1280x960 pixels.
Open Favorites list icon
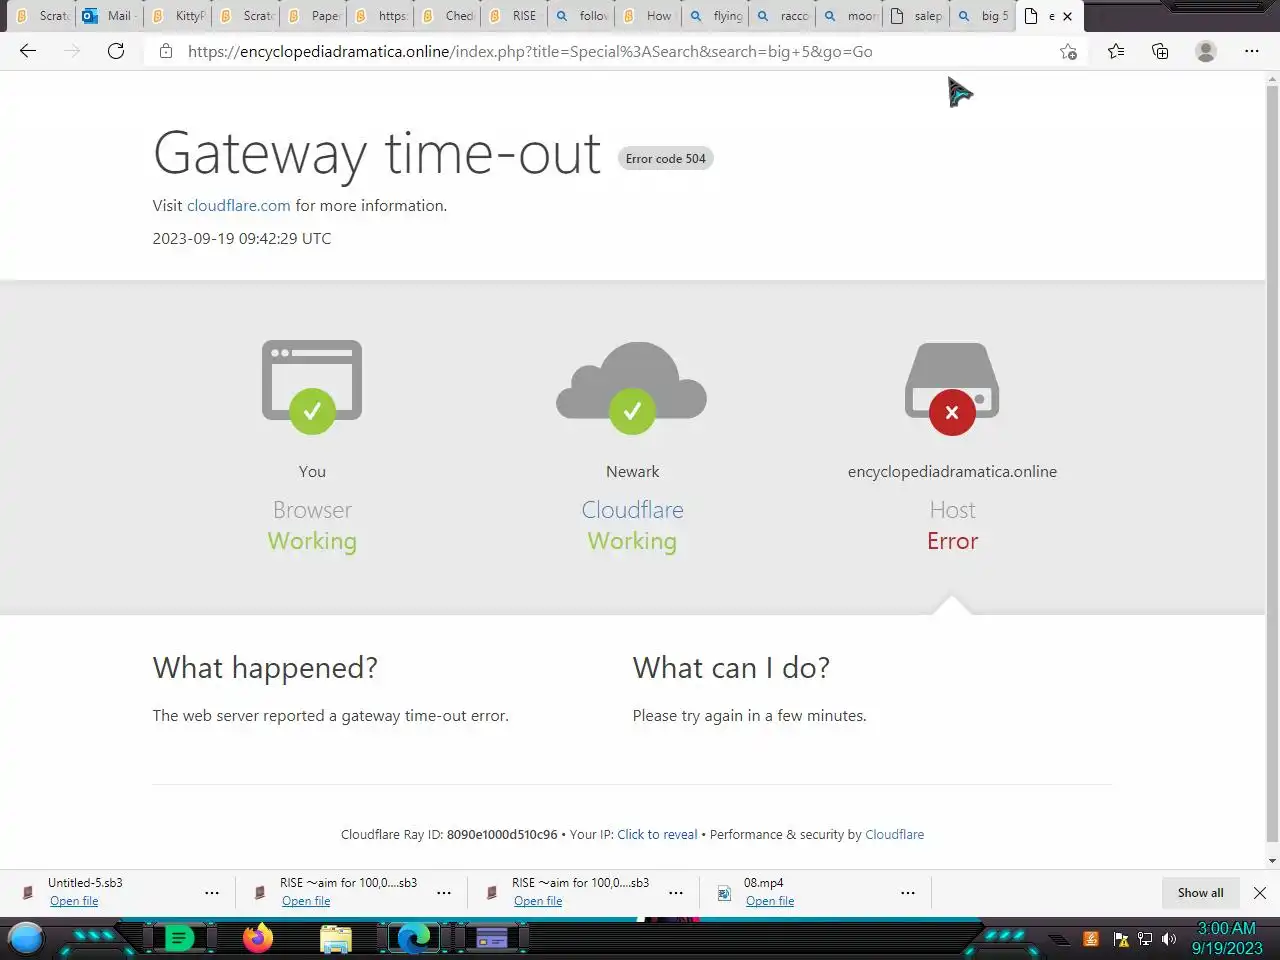(x=1116, y=51)
